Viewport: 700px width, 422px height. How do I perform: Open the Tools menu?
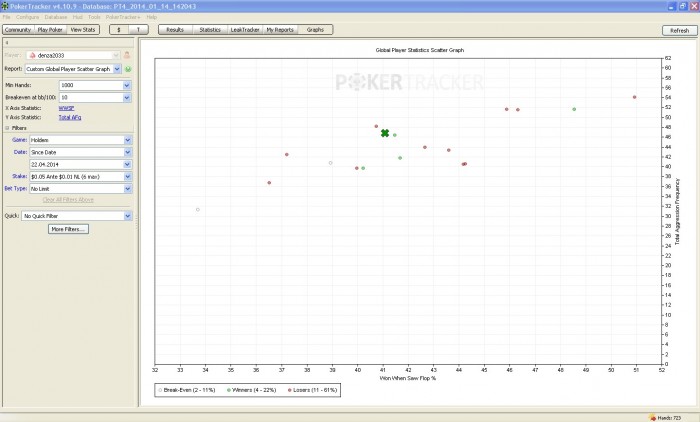pos(94,17)
